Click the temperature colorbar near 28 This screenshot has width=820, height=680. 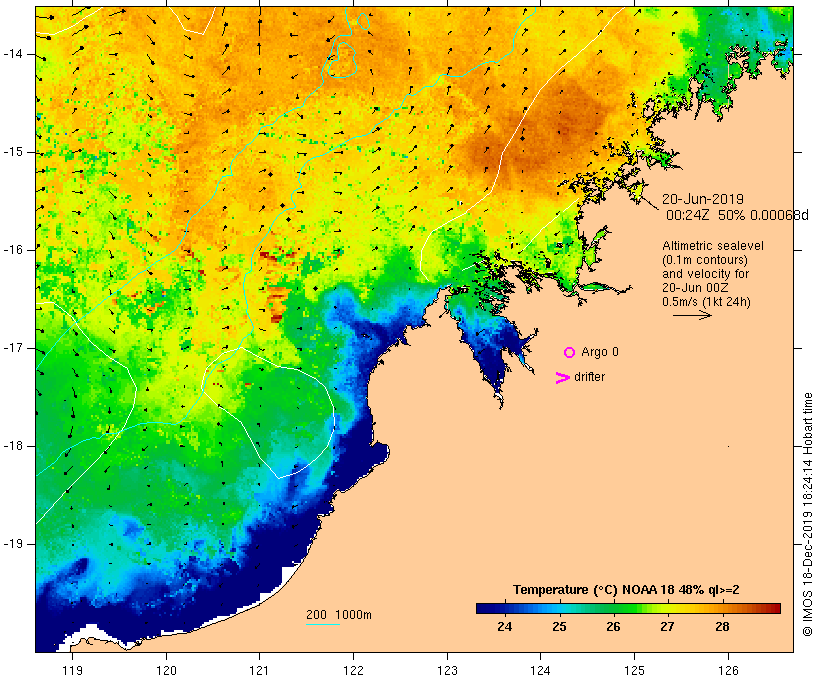click(x=722, y=608)
